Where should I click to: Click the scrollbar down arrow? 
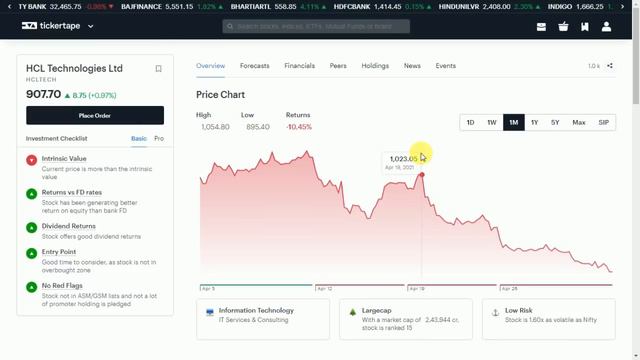pyautogui.click(x=636, y=357)
